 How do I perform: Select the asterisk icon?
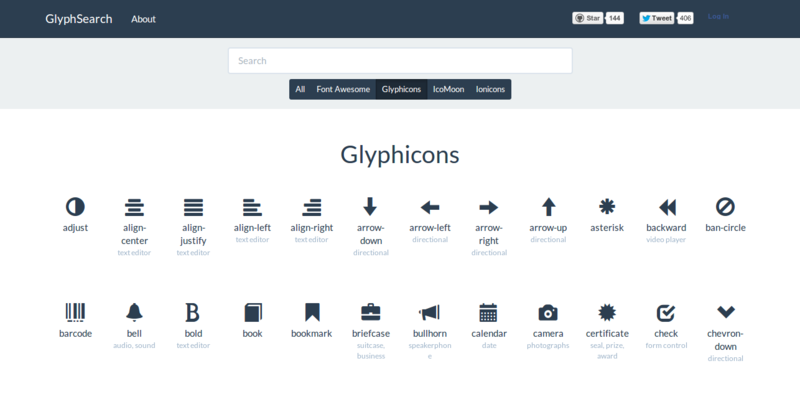pyautogui.click(x=607, y=207)
